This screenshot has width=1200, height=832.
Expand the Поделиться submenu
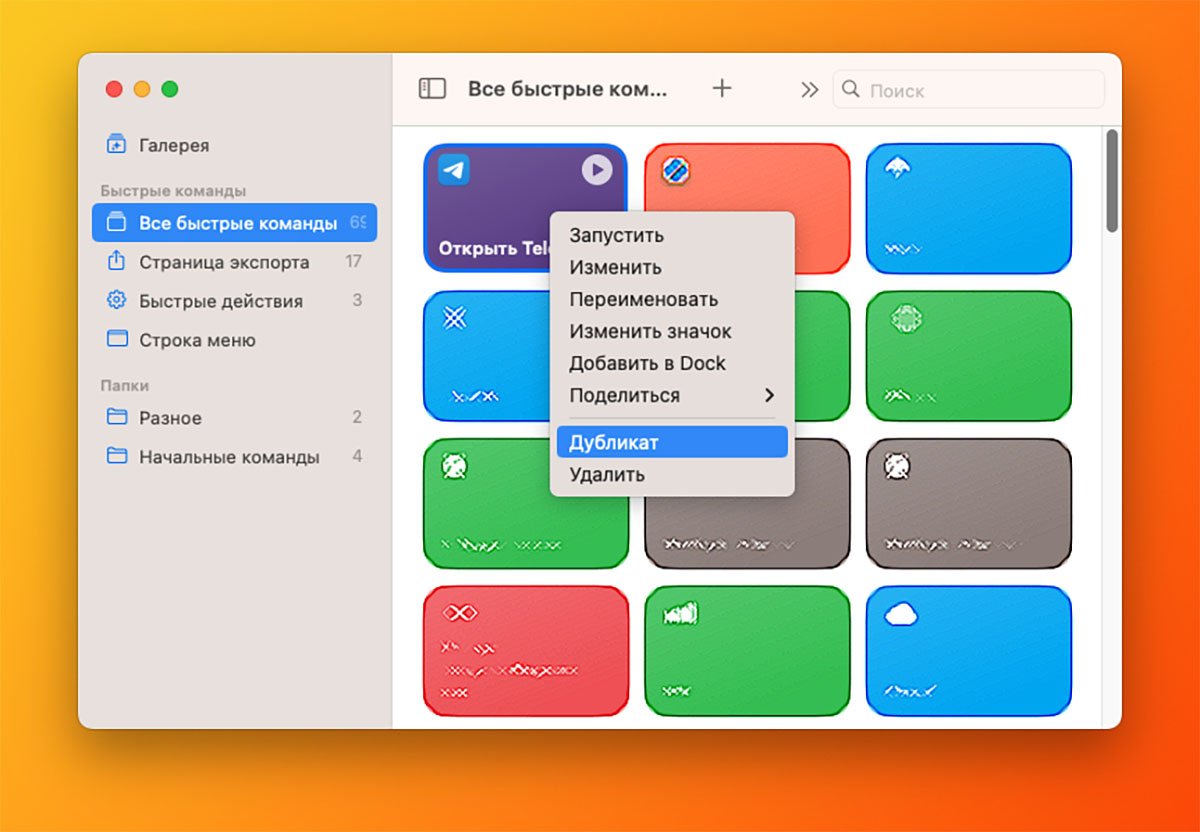672,395
